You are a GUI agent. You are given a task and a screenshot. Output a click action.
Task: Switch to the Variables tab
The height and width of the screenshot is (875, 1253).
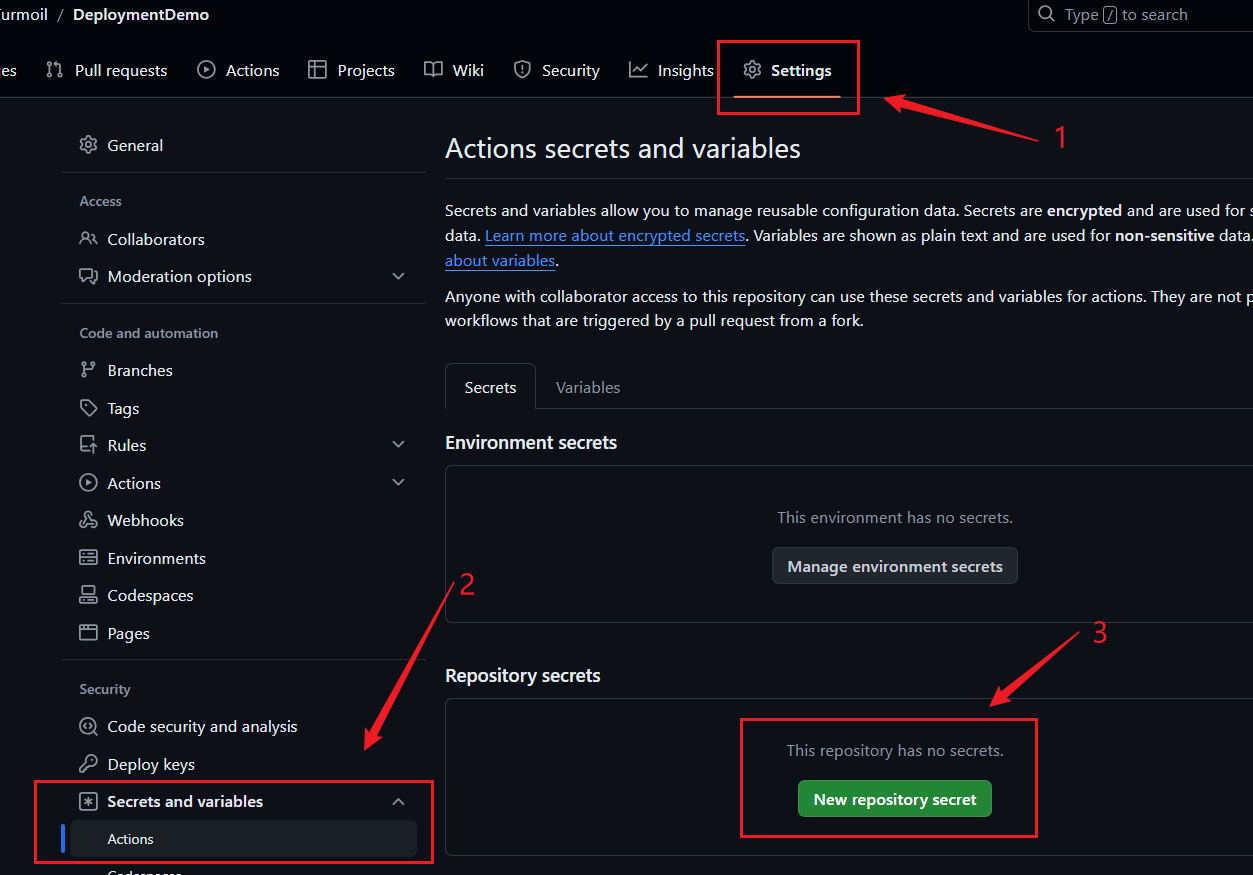pos(588,387)
